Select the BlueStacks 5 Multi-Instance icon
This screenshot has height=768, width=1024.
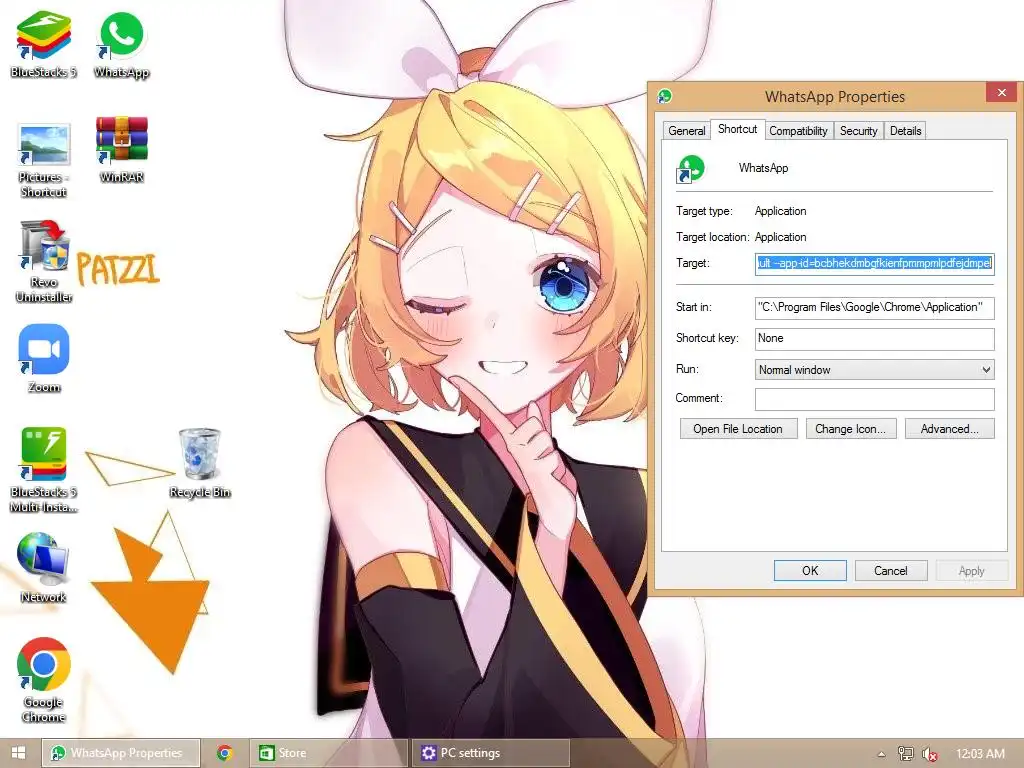coord(43,470)
